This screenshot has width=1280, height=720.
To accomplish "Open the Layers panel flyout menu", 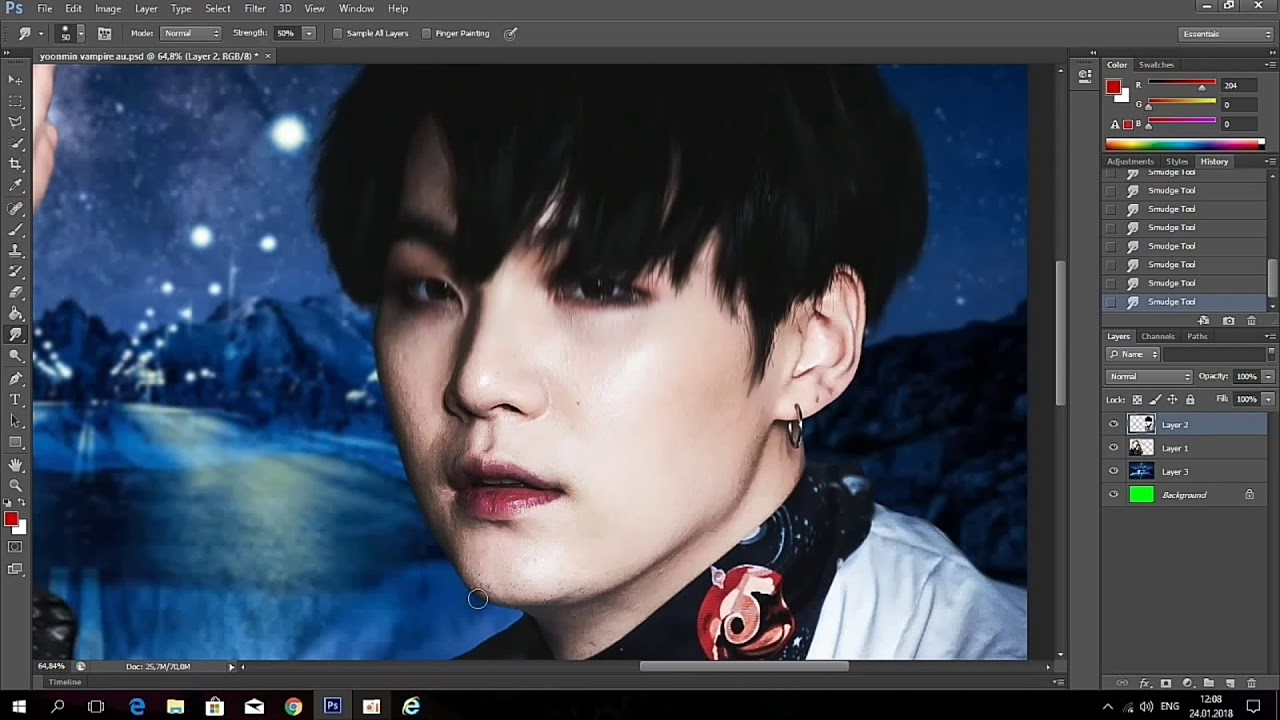I will (x=1270, y=336).
